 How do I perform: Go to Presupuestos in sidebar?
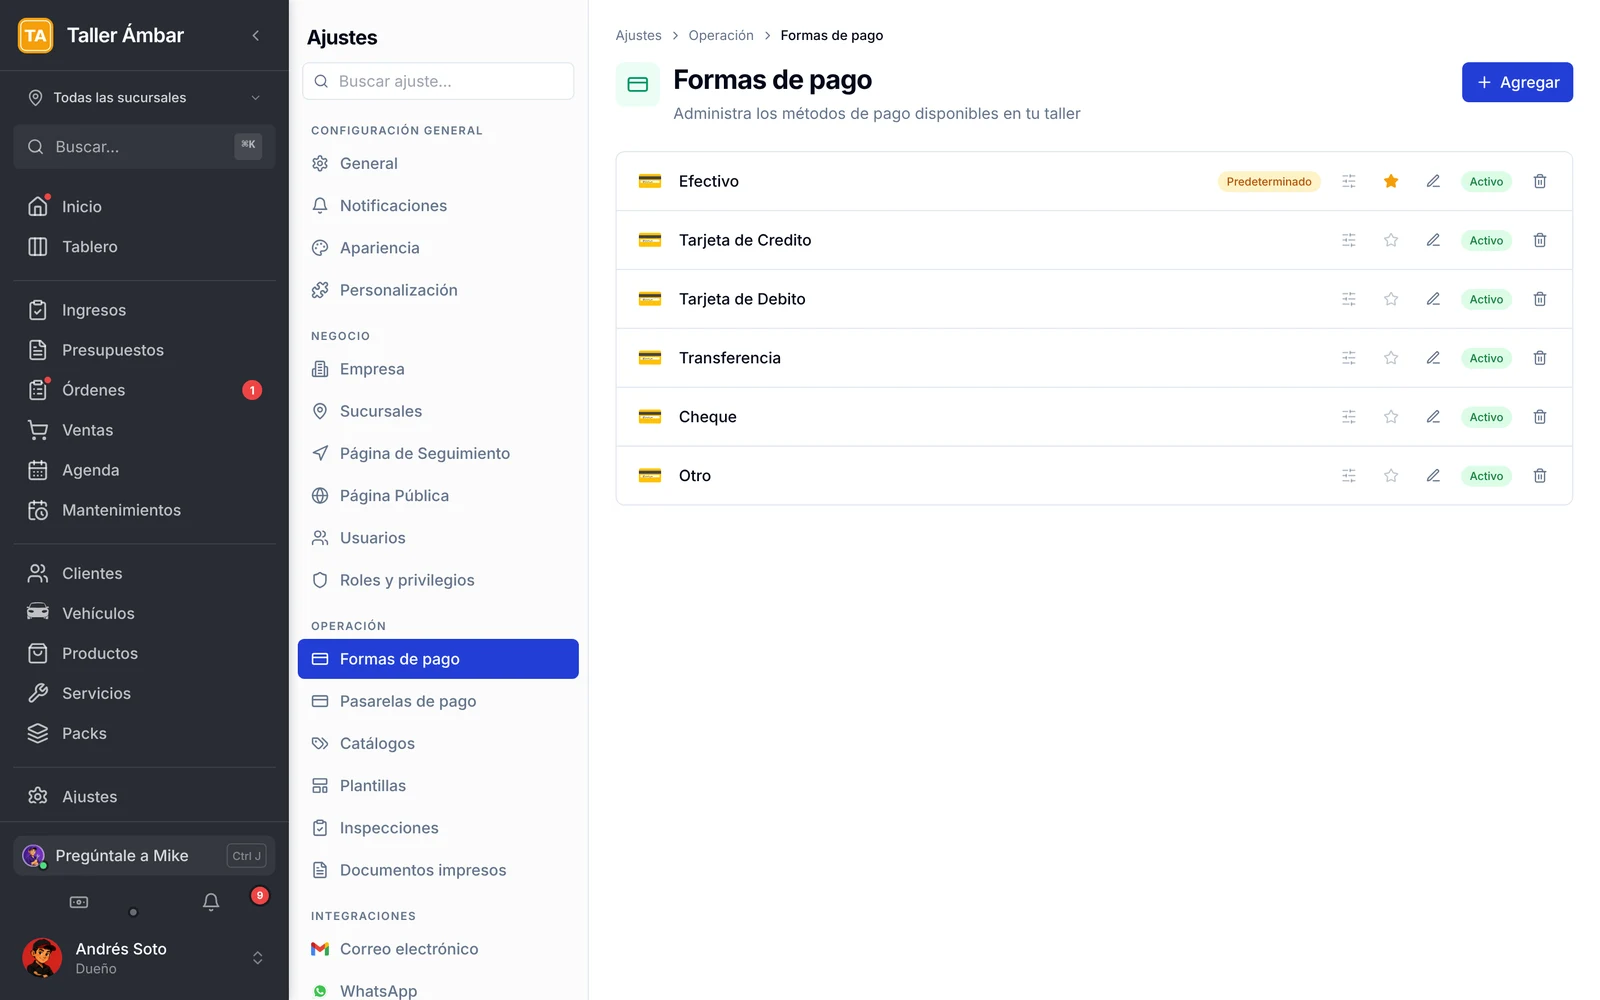(144, 350)
